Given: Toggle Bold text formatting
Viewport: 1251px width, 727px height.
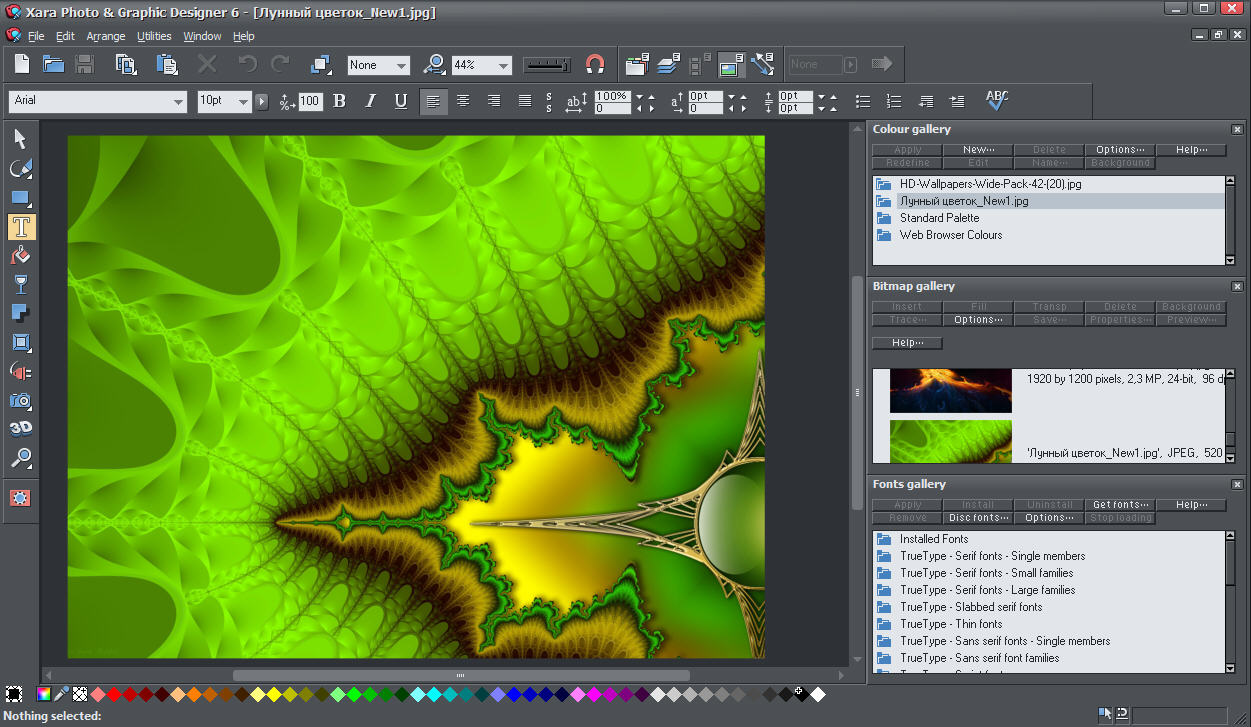Looking at the screenshot, I should click(339, 101).
